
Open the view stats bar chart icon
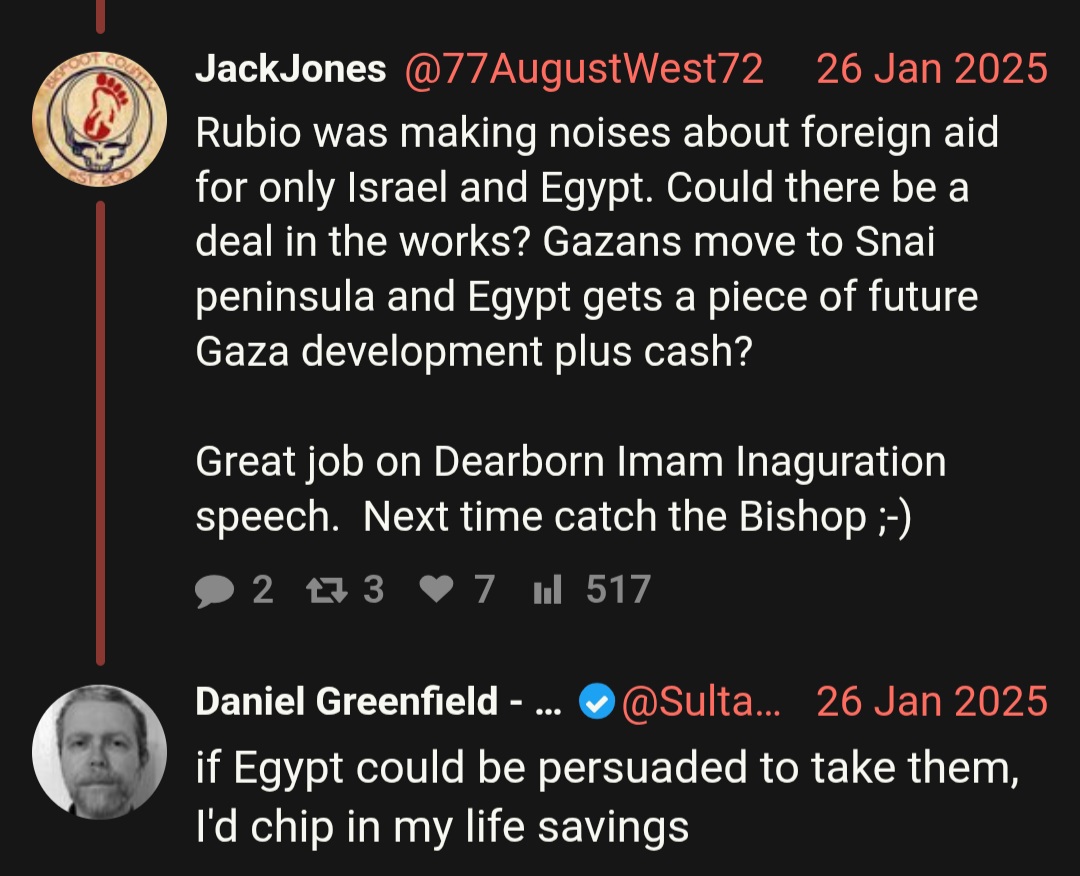pos(548,590)
